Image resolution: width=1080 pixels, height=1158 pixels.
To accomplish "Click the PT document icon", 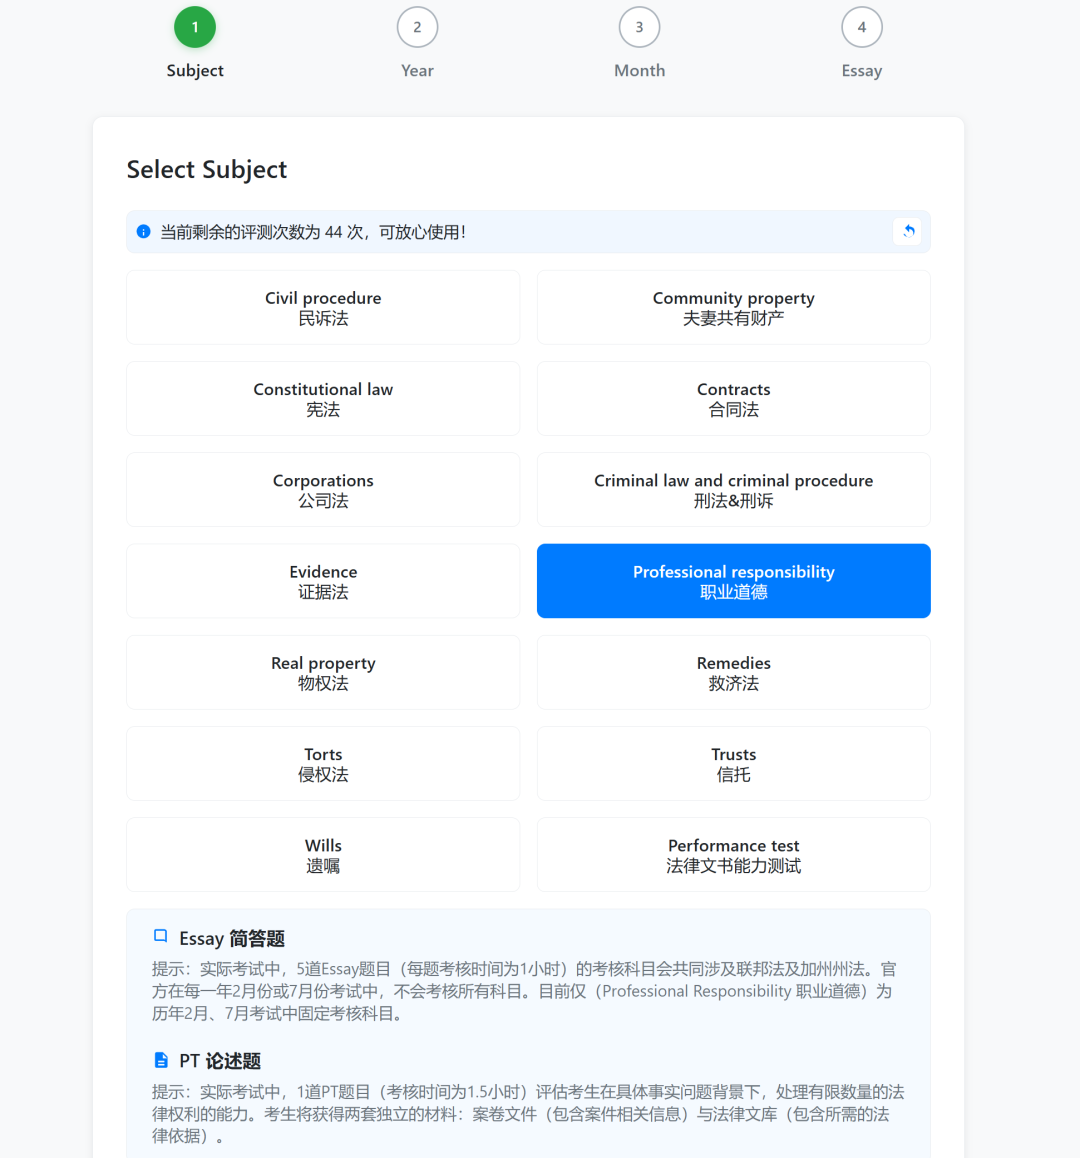I will tap(160, 1061).
